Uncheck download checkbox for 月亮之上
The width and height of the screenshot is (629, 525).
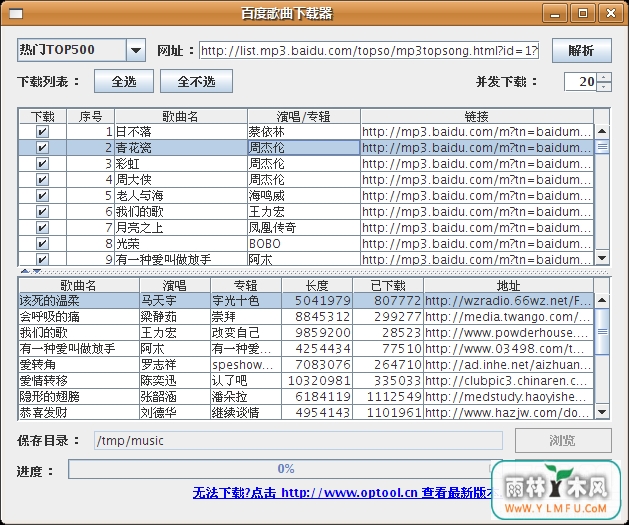click(x=42, y=228)
